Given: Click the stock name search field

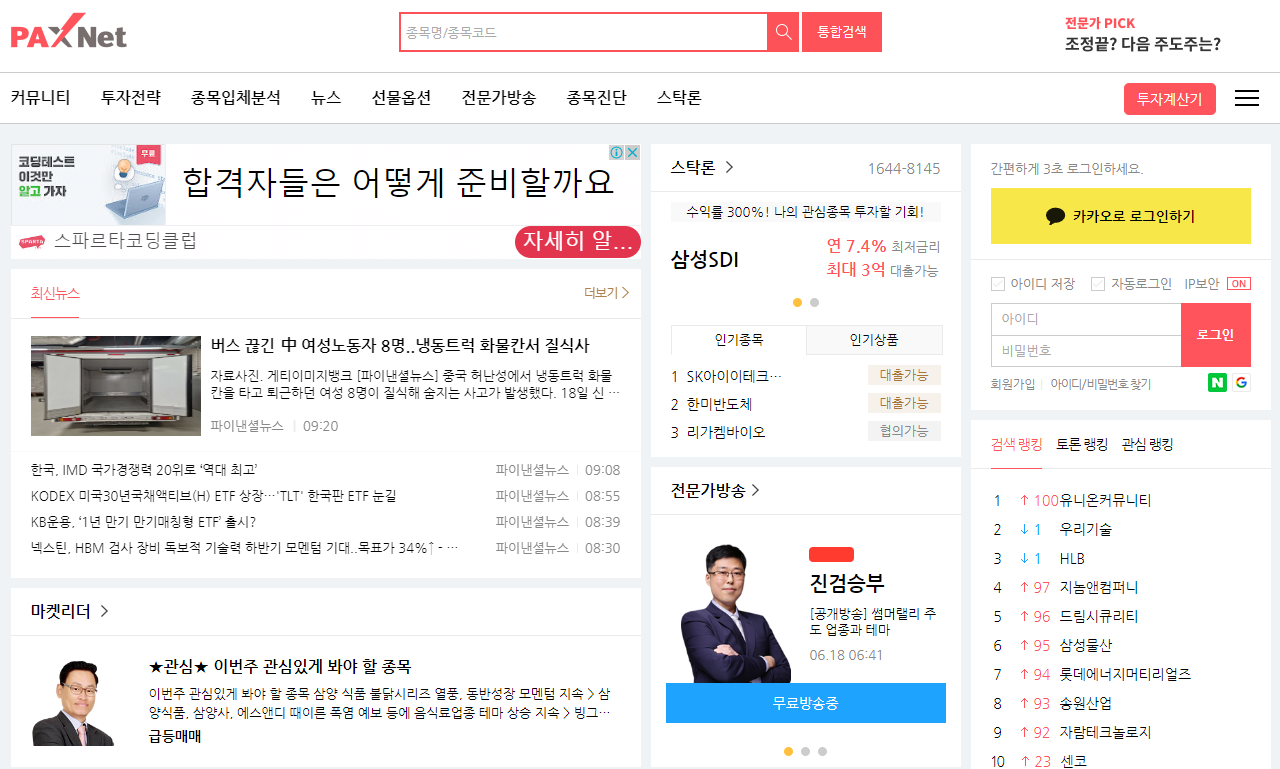Looking at the screenshot, I should pyautogui.click(x=584, y=32).
